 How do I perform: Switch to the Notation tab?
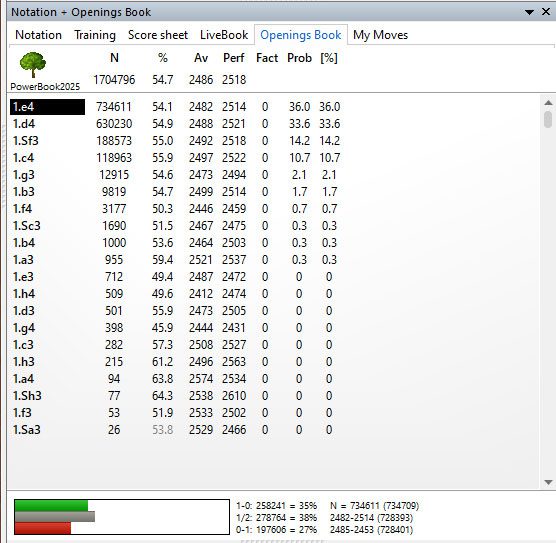click(38, 35)
